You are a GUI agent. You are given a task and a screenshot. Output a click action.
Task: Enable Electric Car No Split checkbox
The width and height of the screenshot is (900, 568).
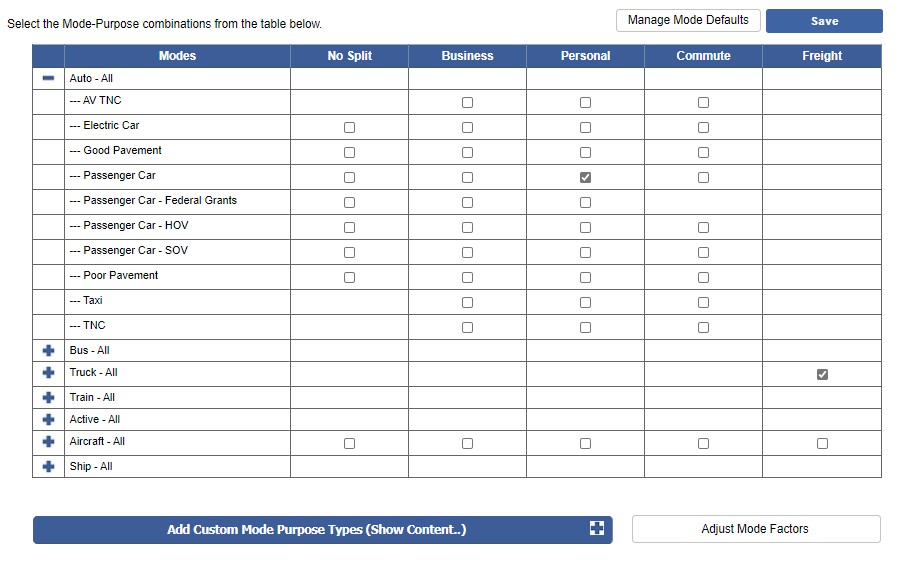349,127
